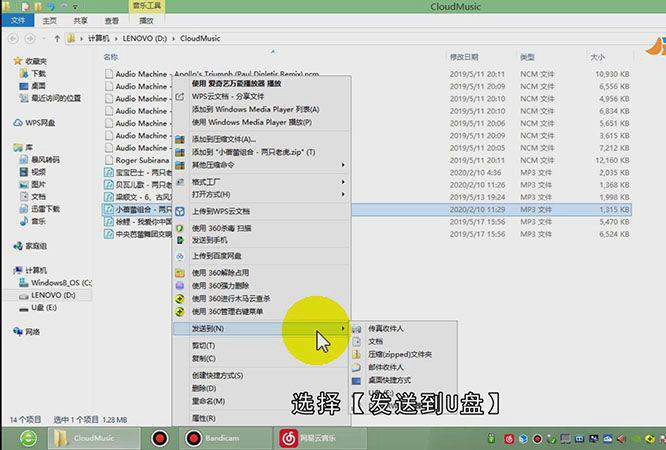Open 网络 in the sidebar

(26, 332)
